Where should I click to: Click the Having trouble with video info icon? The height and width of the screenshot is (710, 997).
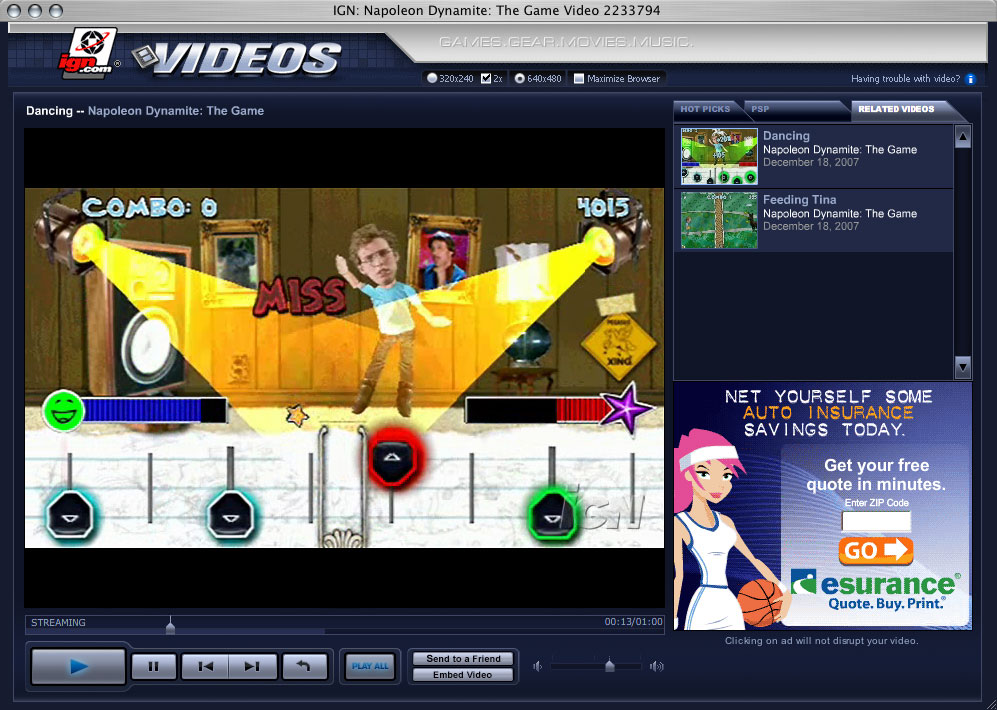[x=970, y=79]
